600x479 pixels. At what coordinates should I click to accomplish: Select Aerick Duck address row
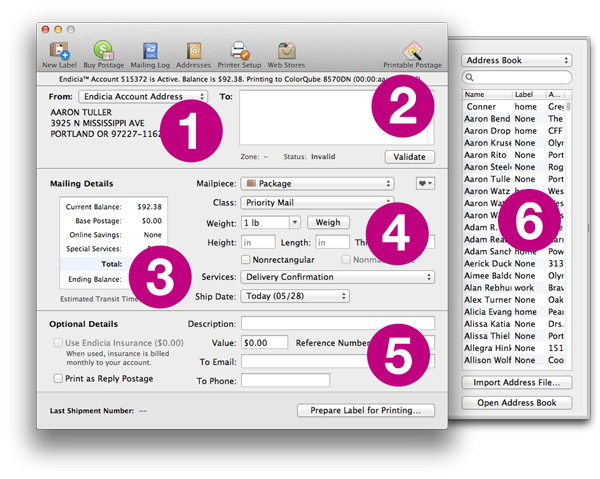(514, 264)
